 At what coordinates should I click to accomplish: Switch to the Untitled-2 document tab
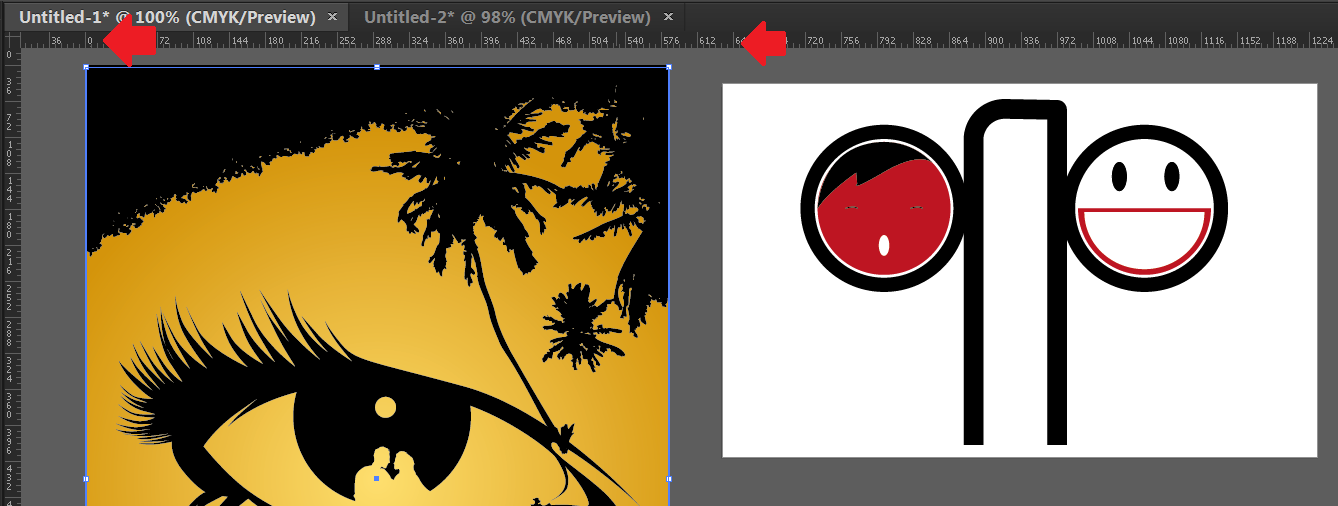pos(507,17)
